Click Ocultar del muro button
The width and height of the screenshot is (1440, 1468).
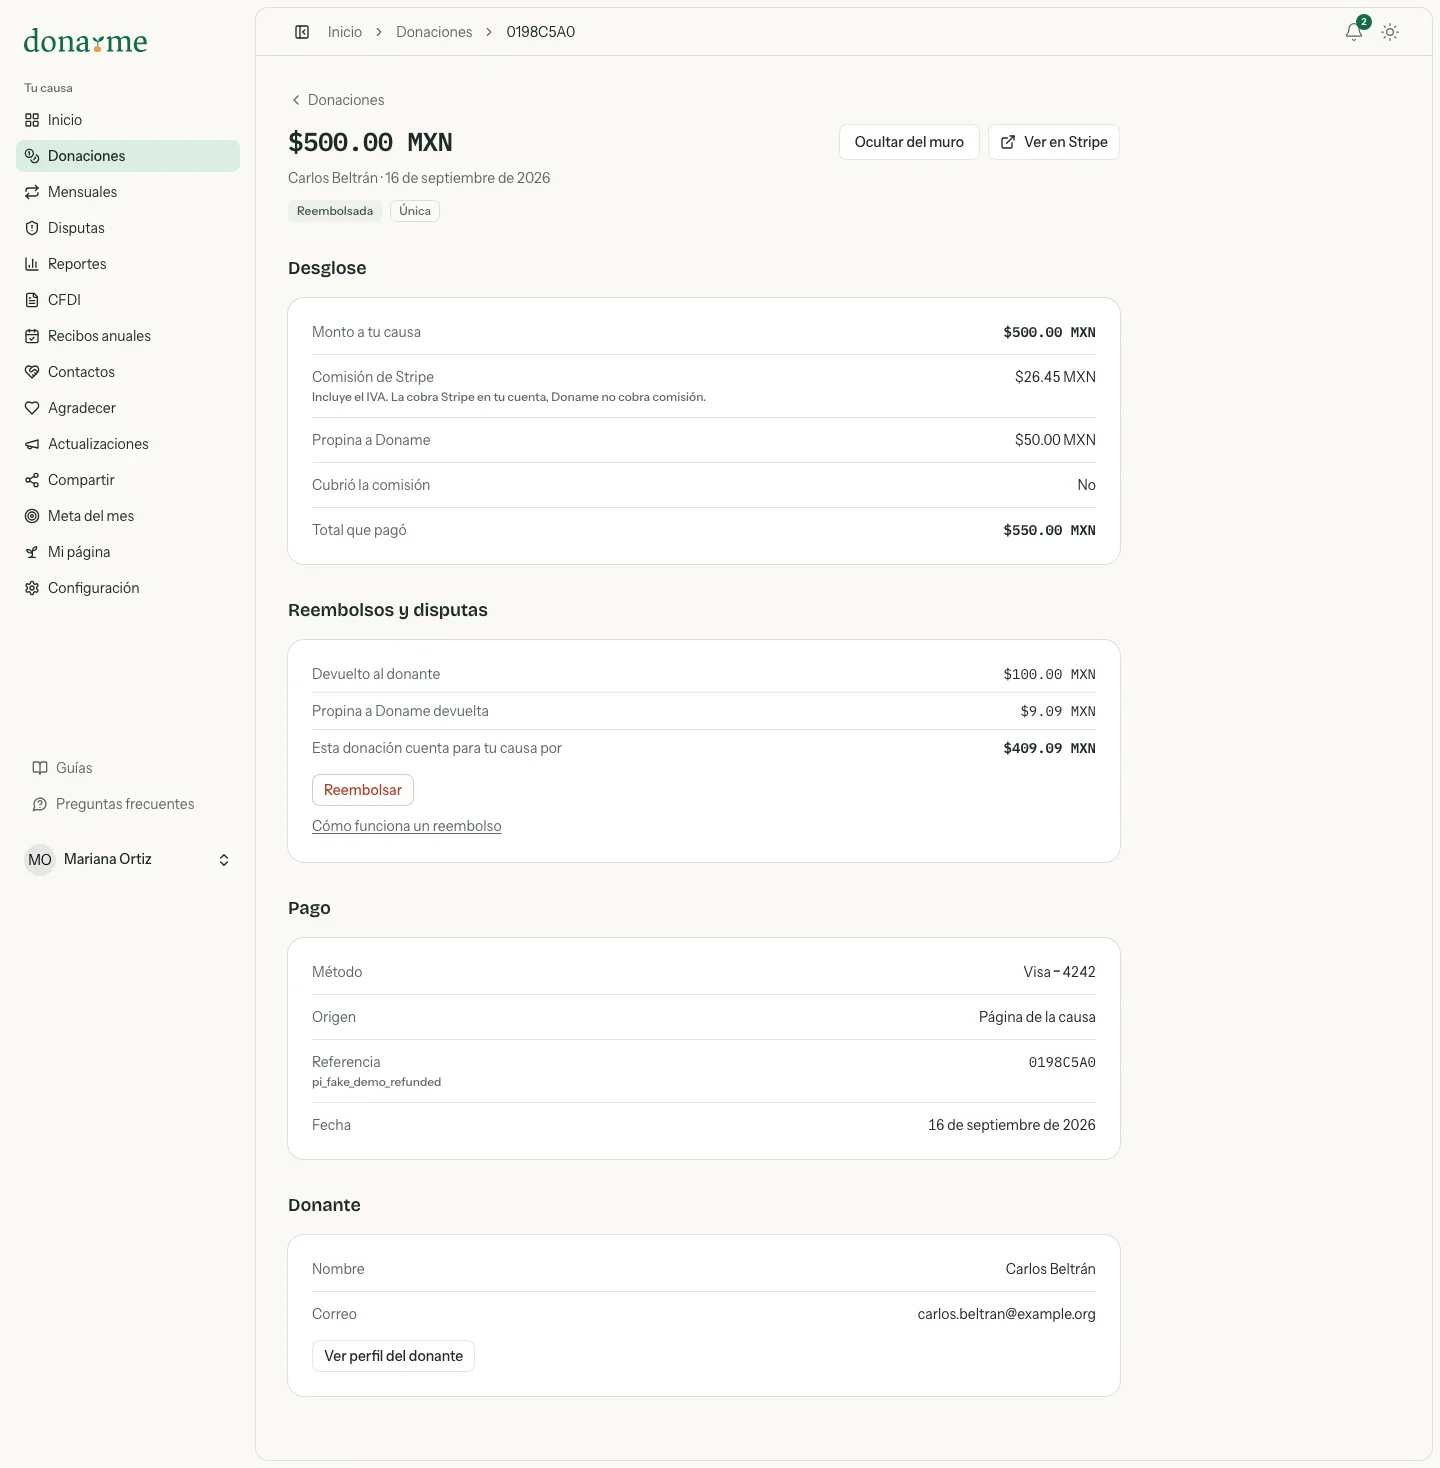point(909,142)
